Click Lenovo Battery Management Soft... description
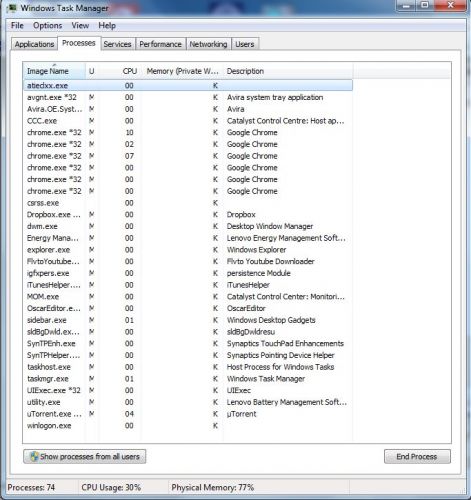Image resolution: width=471 pixels, height=500 pixels. [287, 402]
